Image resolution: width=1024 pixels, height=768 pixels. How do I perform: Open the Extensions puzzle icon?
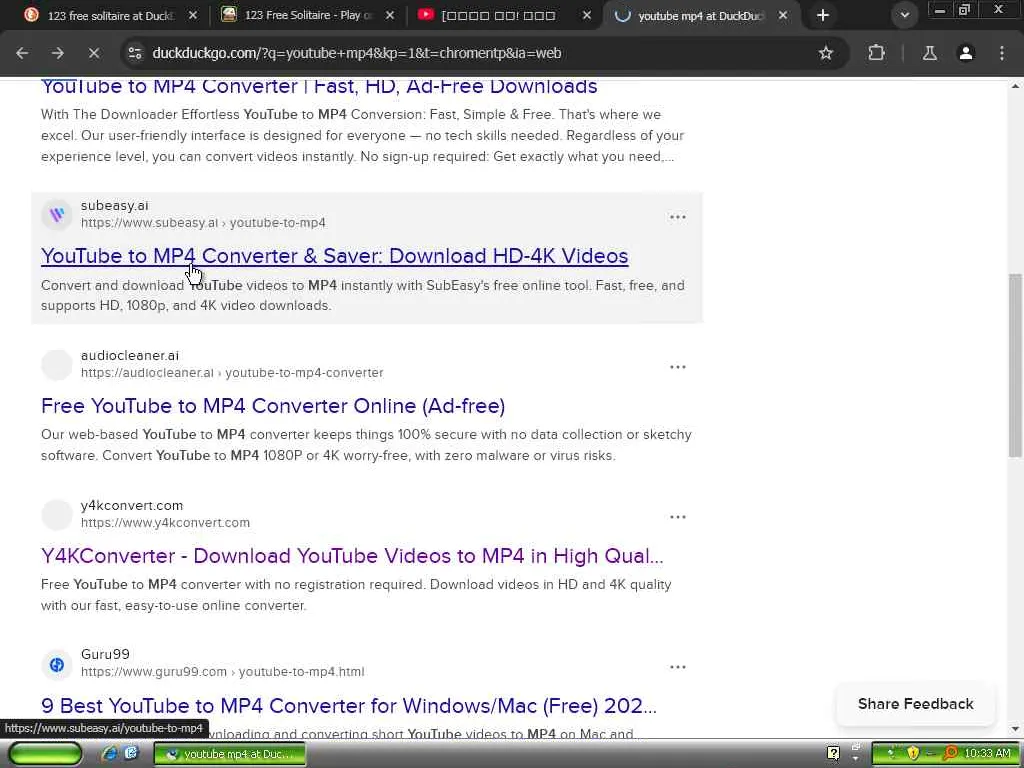(x=876, y=53)
